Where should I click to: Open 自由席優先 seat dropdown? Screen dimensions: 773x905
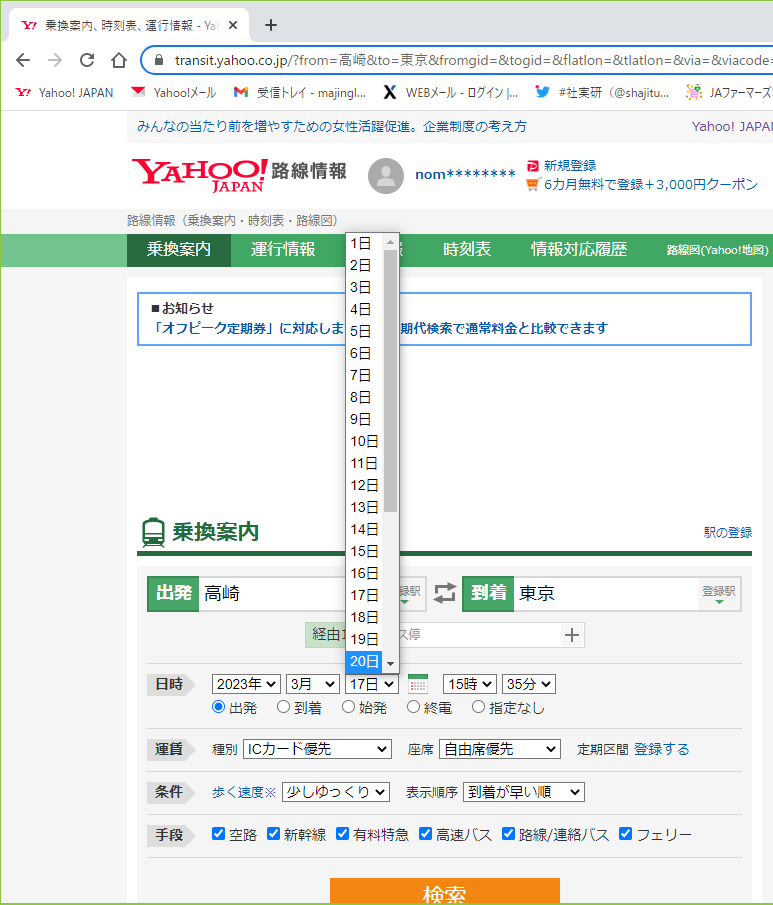(500, 749)
